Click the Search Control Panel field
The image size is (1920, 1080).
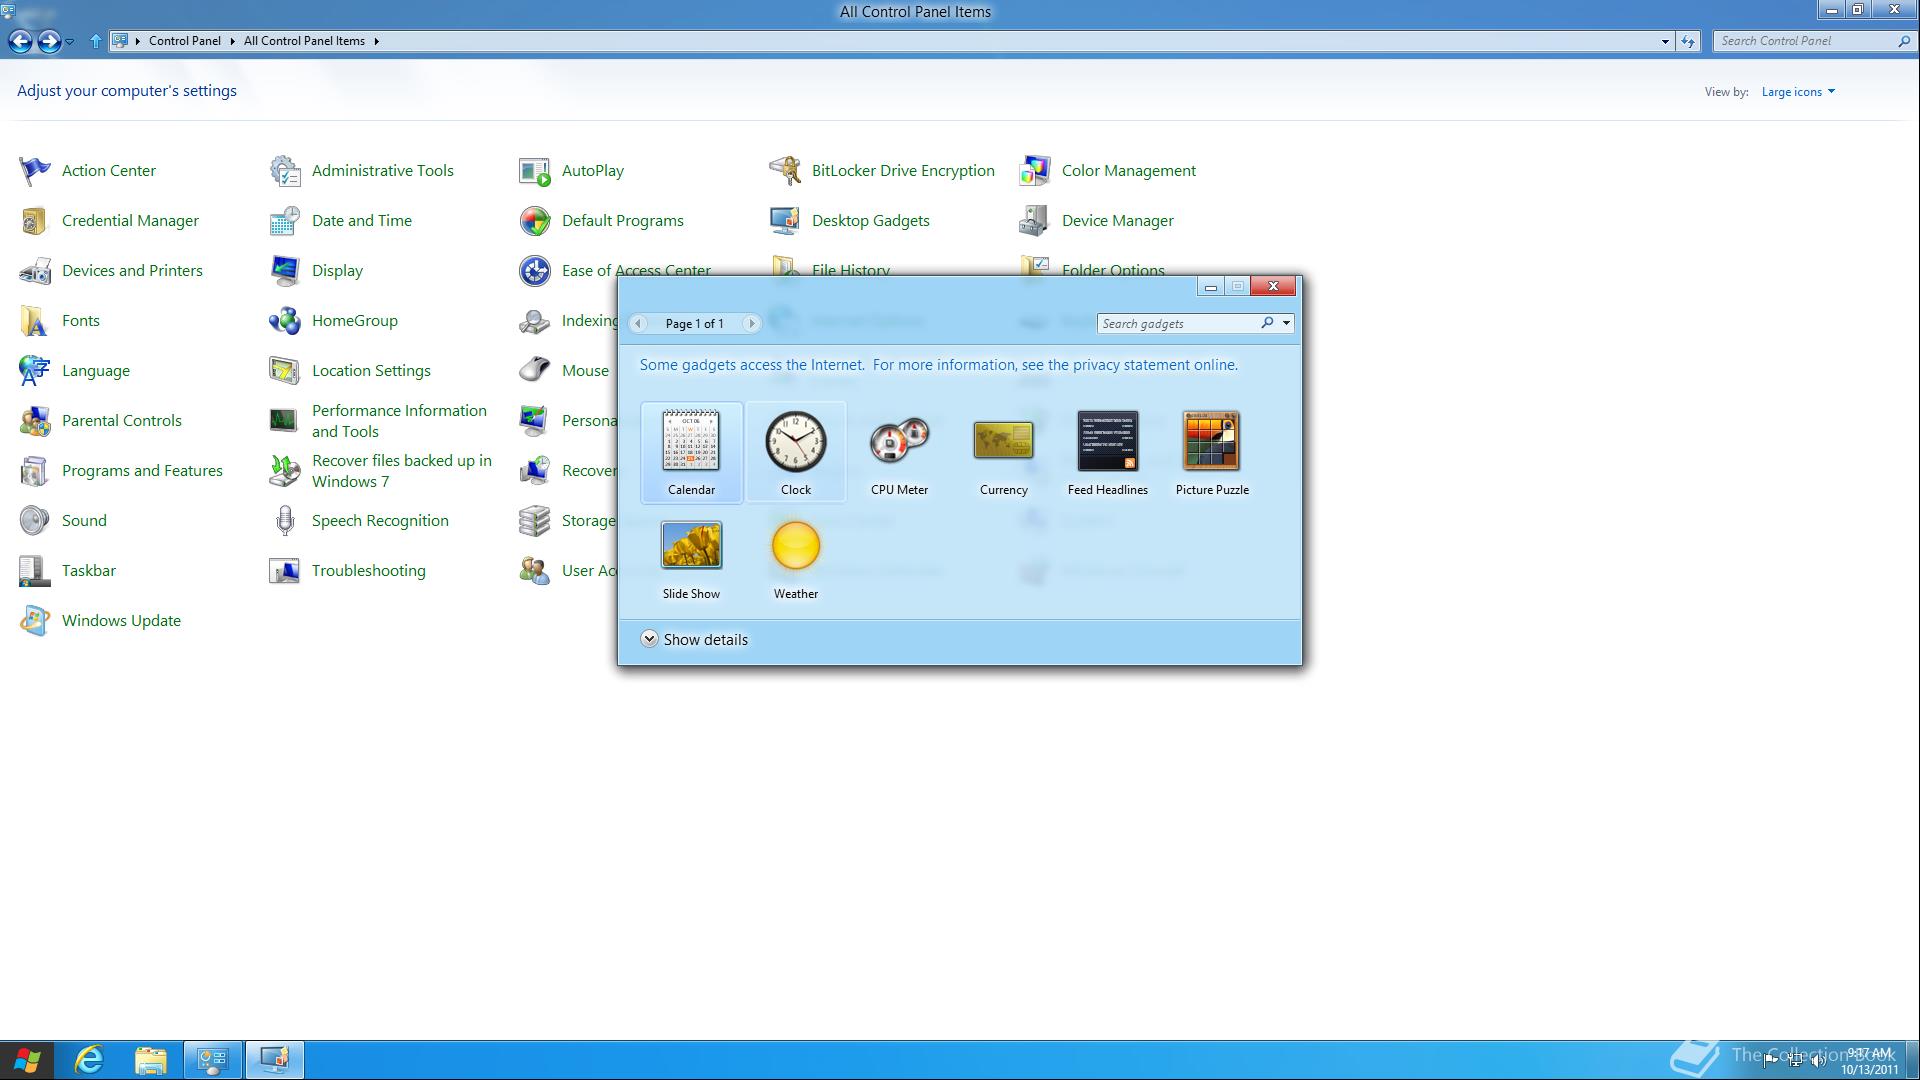tap(1803, 41)
